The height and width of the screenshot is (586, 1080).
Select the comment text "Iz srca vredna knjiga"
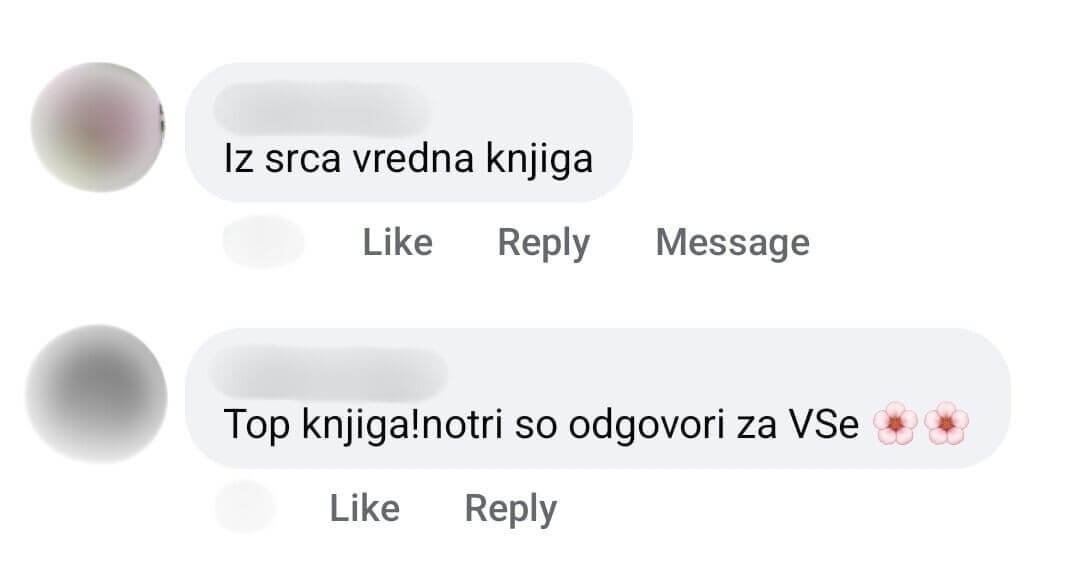(x=408, y=159)
